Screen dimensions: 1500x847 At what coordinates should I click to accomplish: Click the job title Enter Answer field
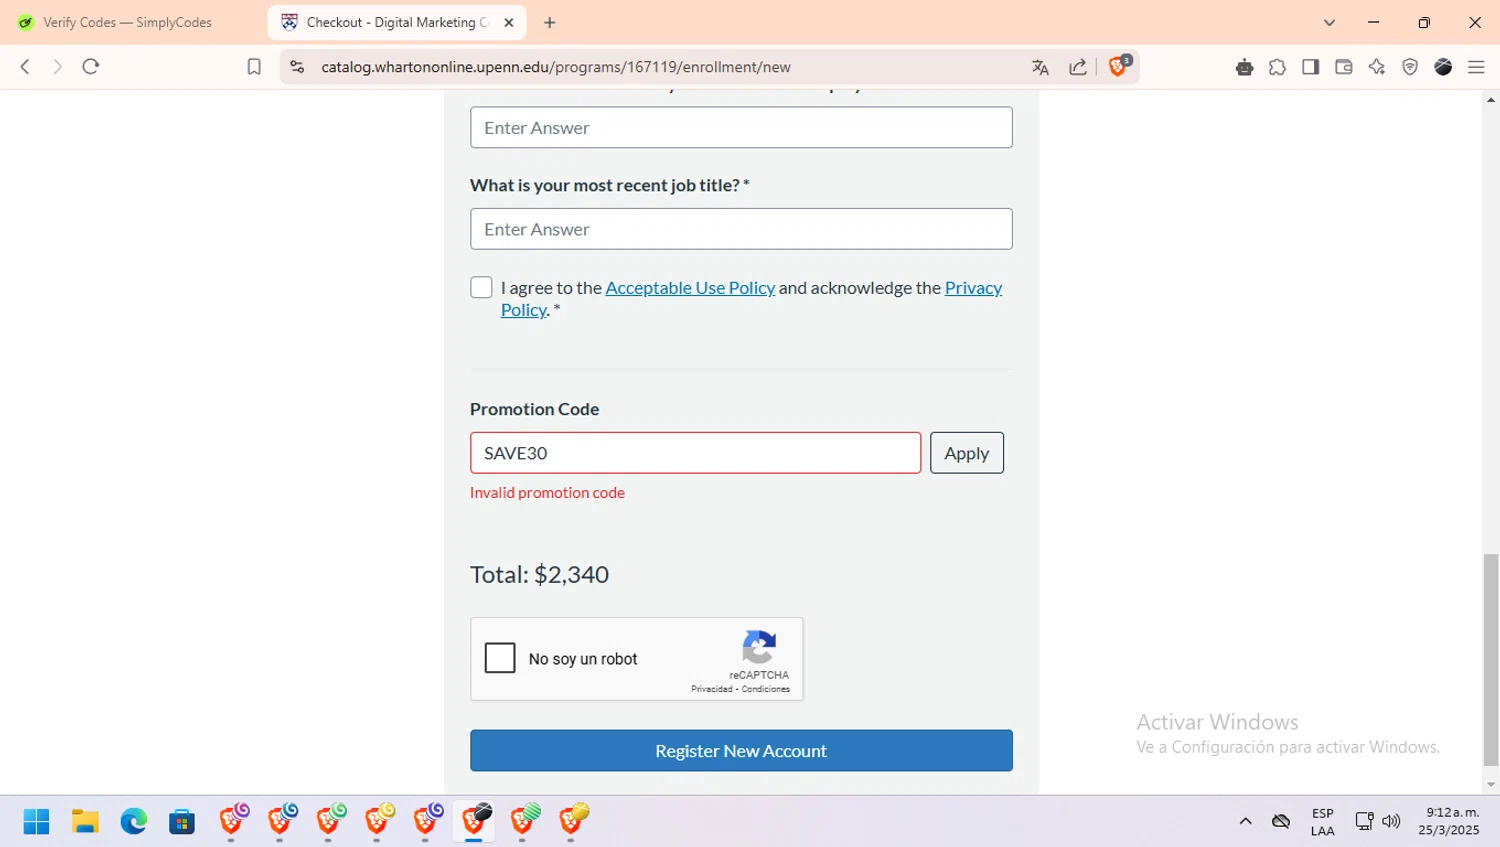(x=741, y=229)
